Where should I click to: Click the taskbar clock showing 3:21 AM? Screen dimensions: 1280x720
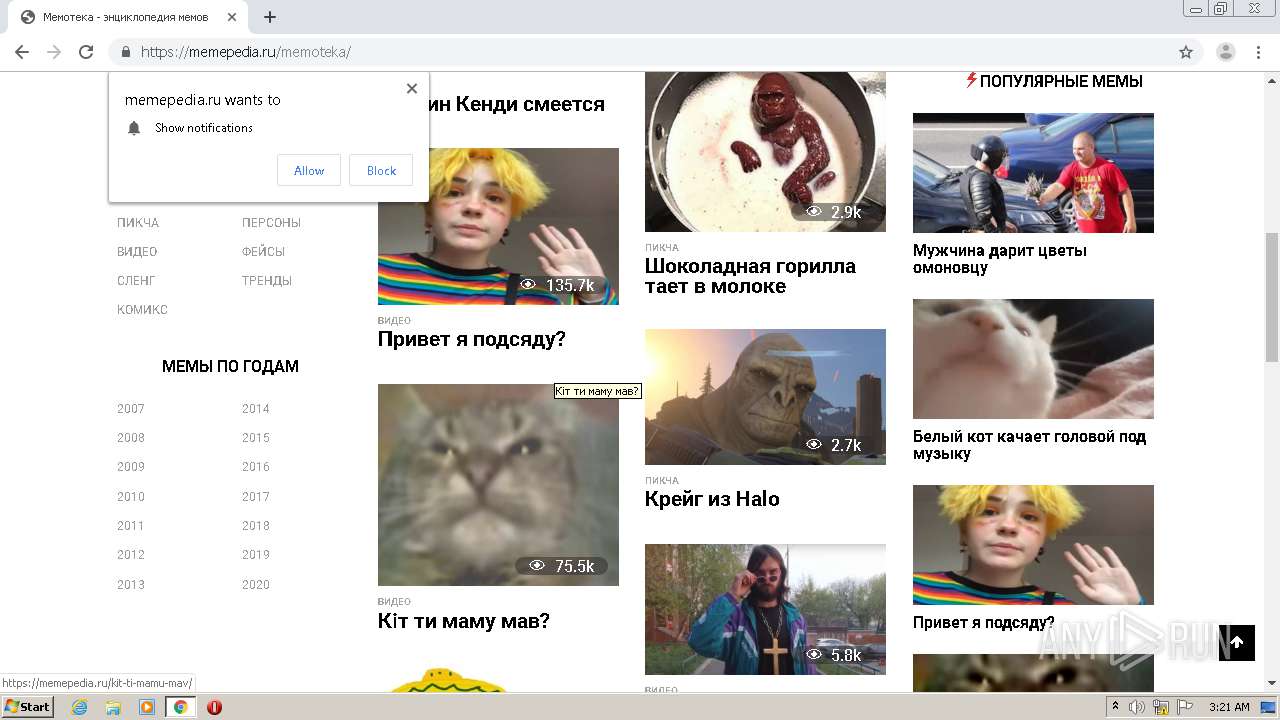click(1229, 707)
